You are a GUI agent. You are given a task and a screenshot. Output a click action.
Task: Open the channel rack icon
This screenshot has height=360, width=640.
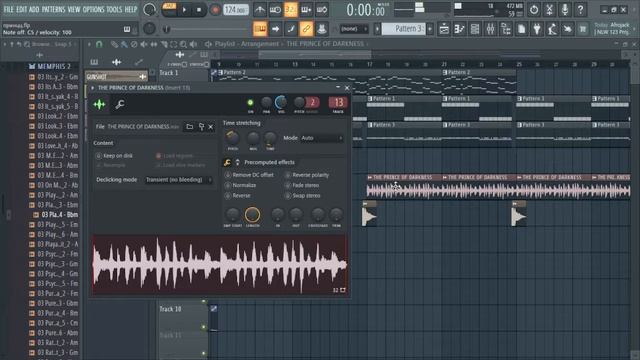point(475,29)
